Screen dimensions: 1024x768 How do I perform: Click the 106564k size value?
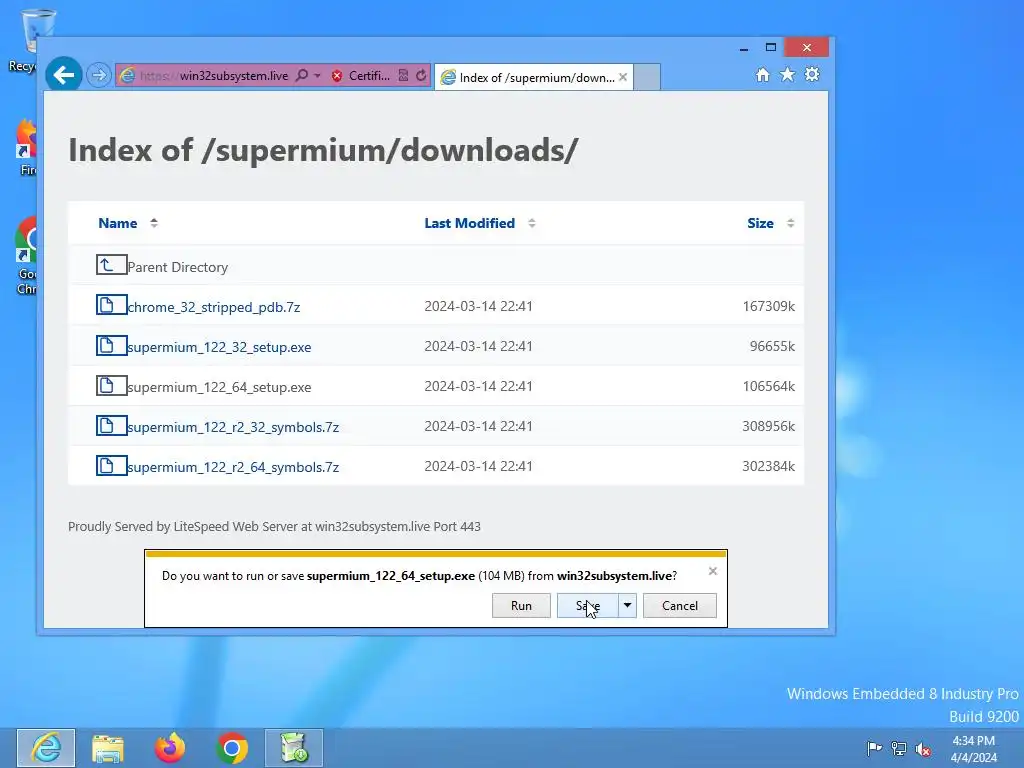click(x=769, y=386)
